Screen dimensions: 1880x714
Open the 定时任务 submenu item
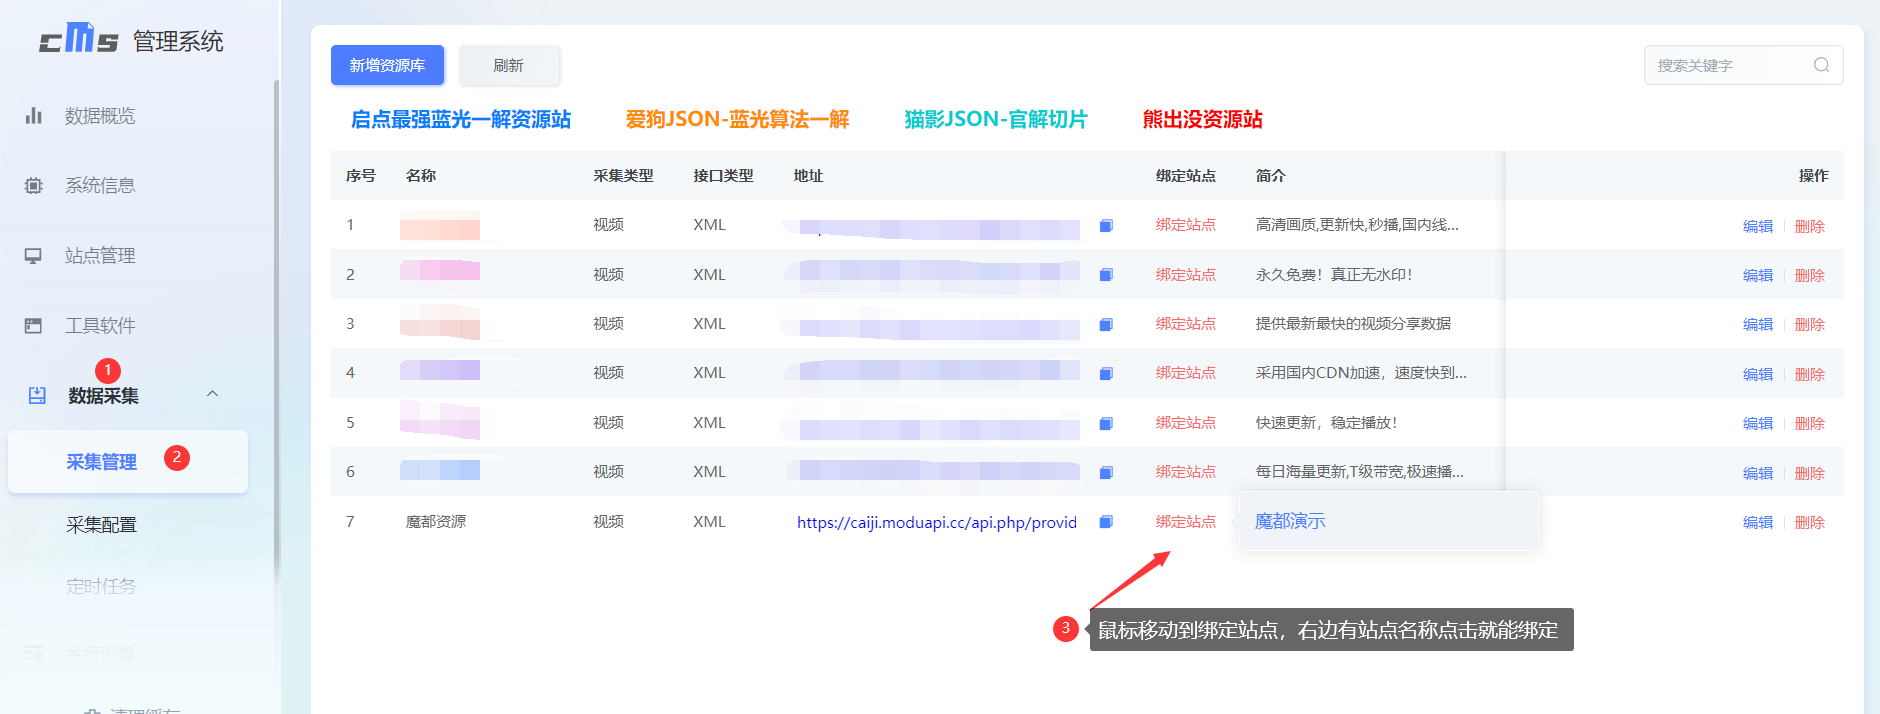tap(101, 586)
